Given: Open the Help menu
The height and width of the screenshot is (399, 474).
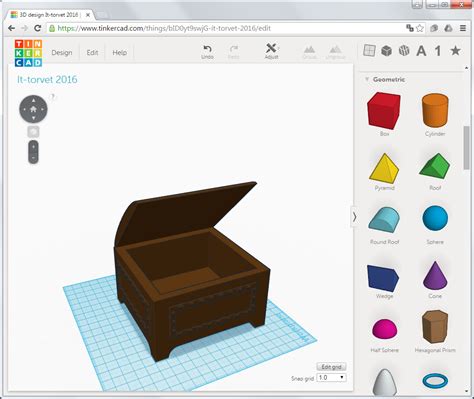Looking at the screenshot, I should [119, 53].
